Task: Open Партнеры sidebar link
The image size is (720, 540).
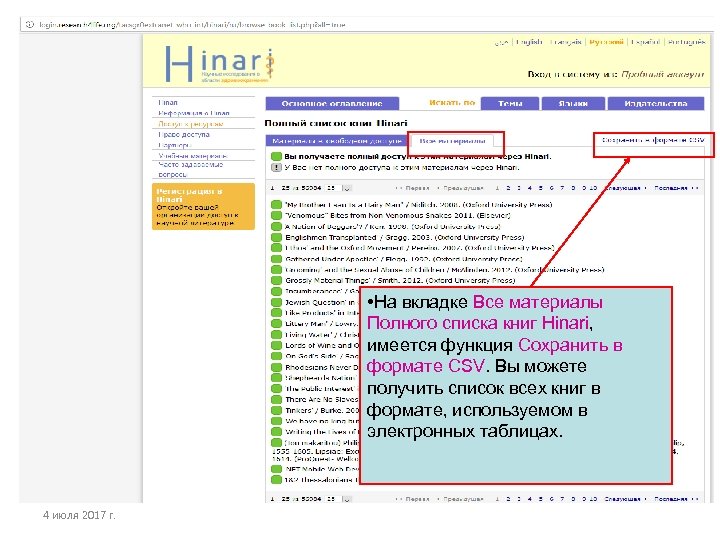Action: pos(174,145)
